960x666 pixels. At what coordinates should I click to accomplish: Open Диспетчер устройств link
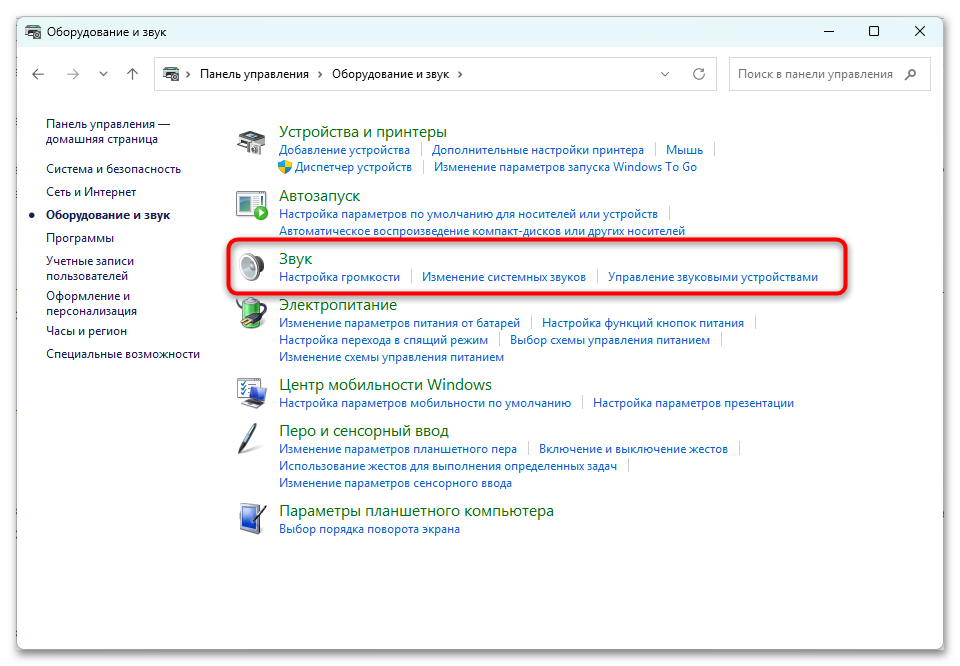click(353, 167)
